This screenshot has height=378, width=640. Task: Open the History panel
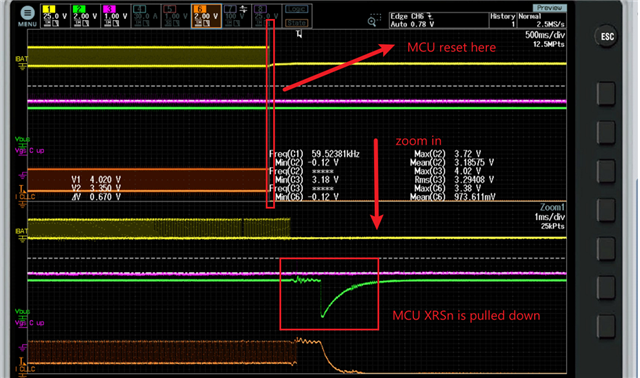(503, 20)
